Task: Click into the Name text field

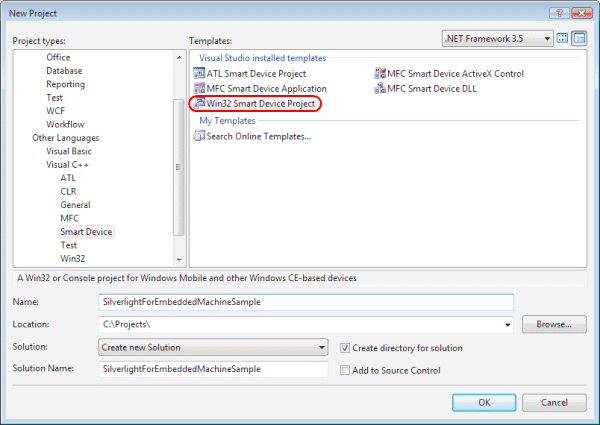Action: (x=306, y=302)
